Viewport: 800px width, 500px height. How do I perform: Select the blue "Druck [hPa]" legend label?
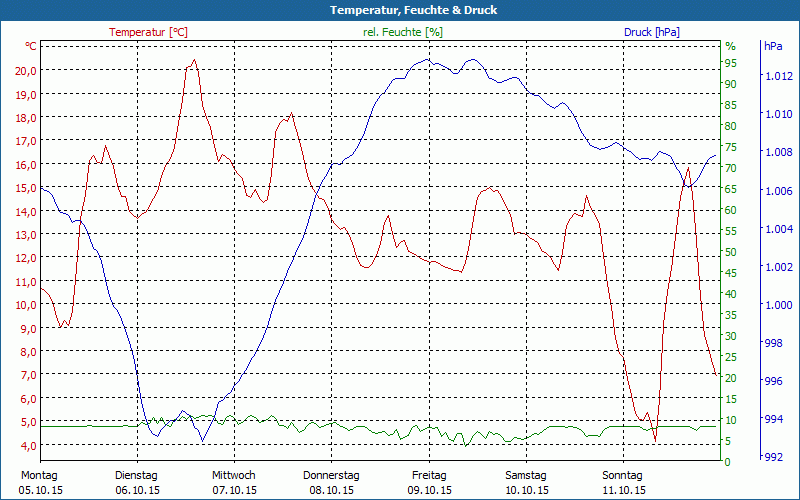651,32
